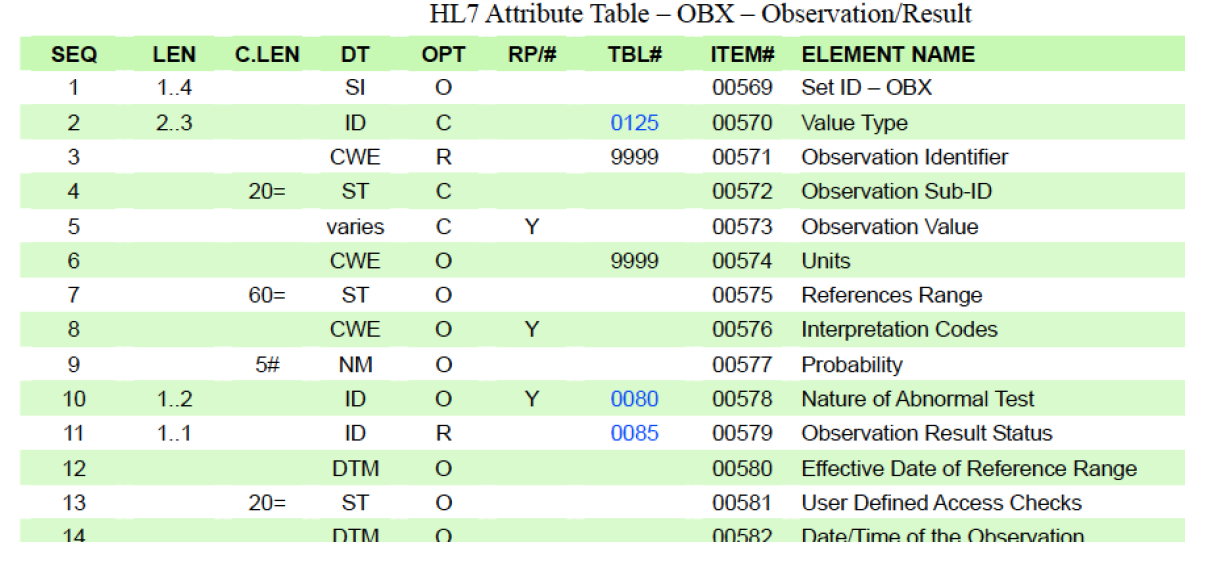Select the "Value Type" element name
The width and height of the screenshot is (1214, 577).
(854, 123)
